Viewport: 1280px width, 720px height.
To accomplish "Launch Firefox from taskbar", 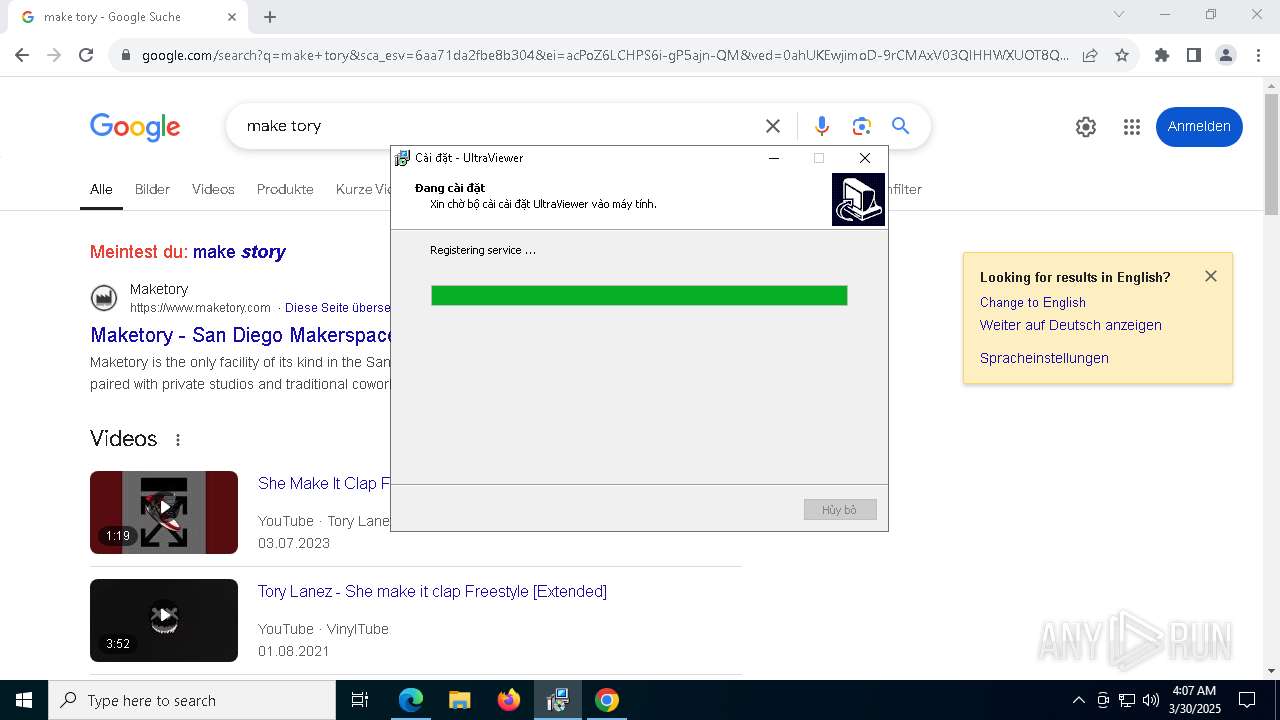I will coord(509,700).
